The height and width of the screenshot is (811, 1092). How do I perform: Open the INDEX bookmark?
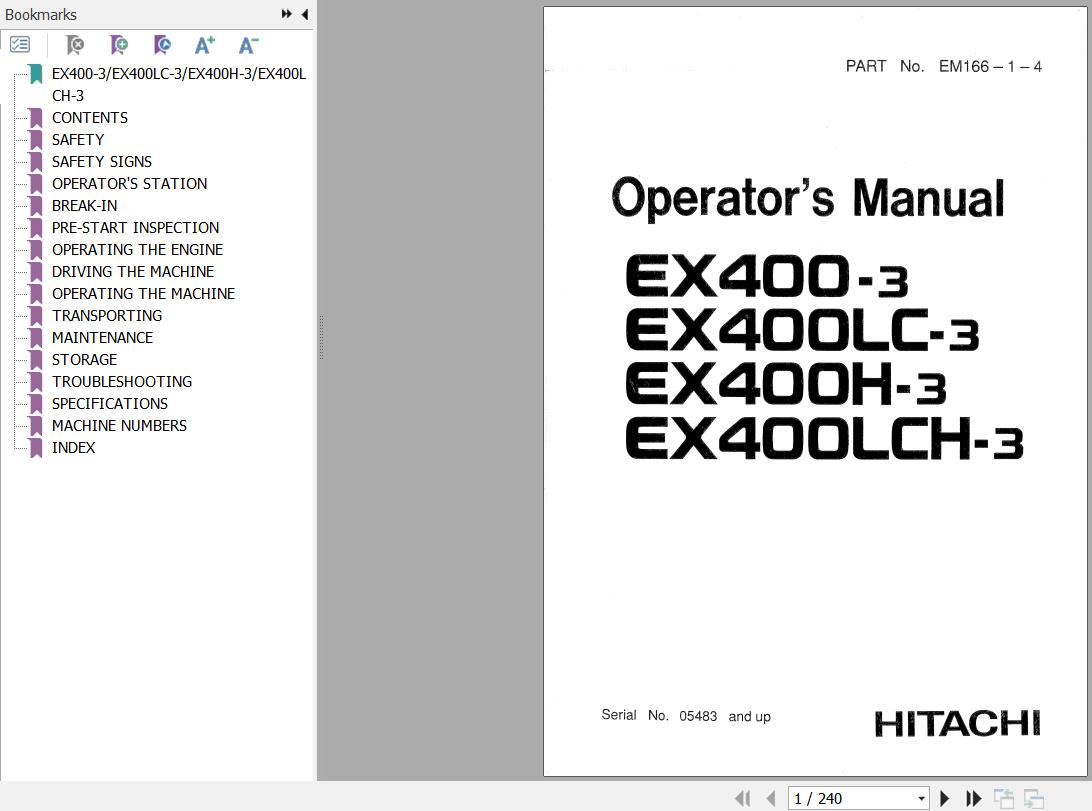click(73, 448)
